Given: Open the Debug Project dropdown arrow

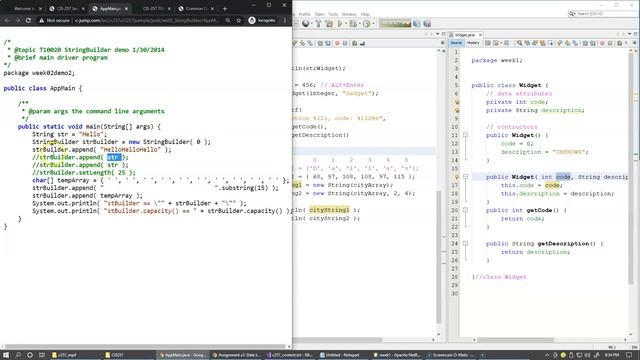Looking at the screenshot, I should coord(359,24).
